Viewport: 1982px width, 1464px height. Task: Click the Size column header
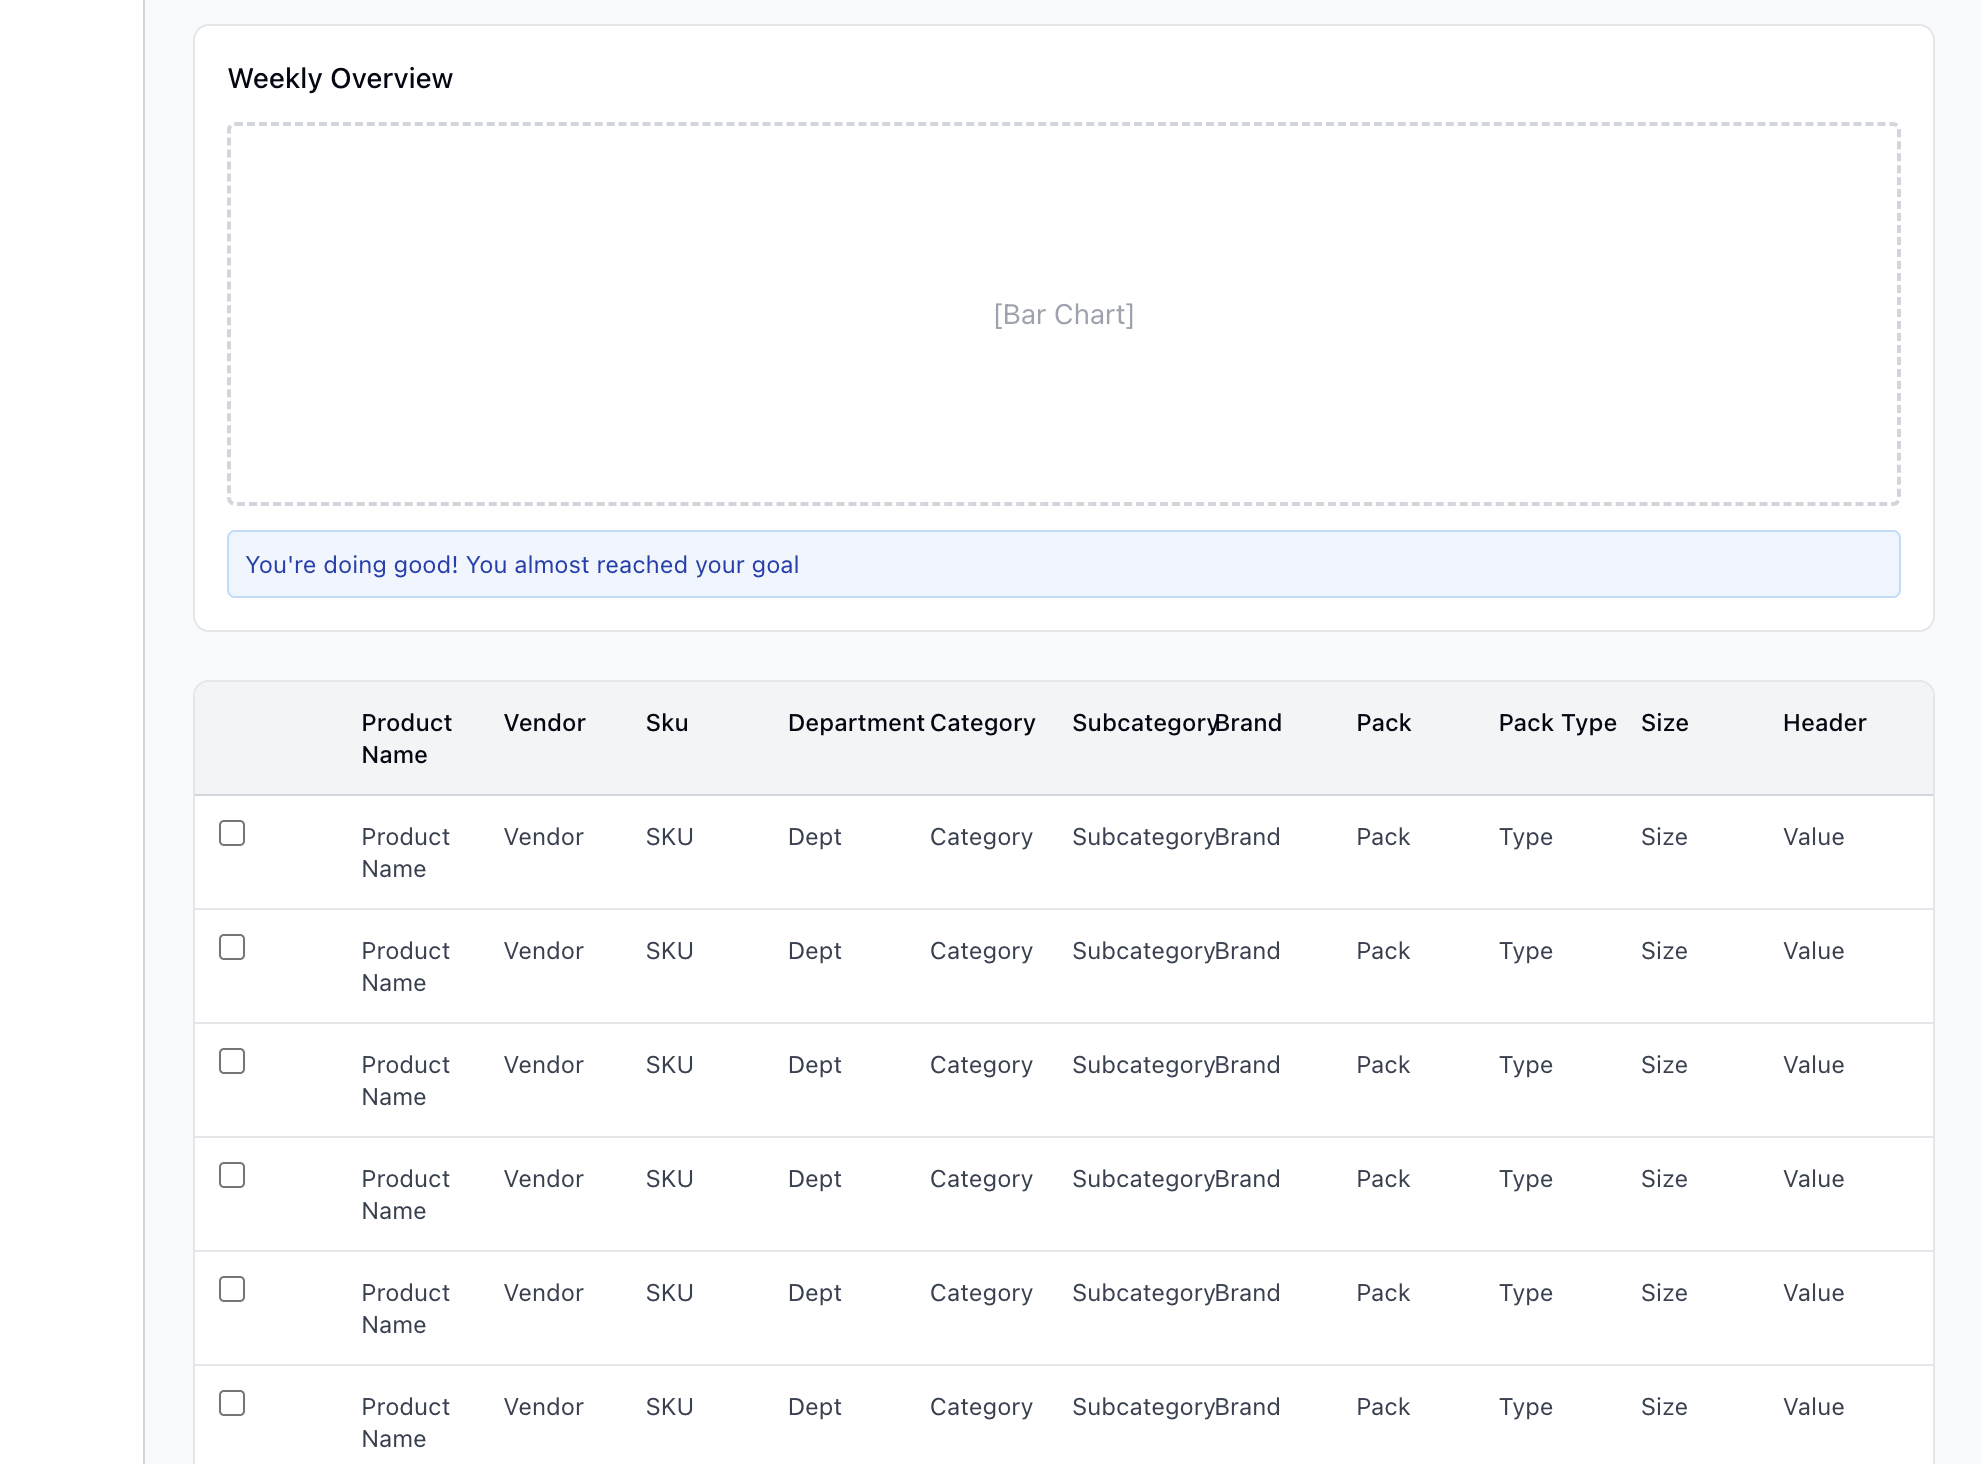(x=1664, y=723)
